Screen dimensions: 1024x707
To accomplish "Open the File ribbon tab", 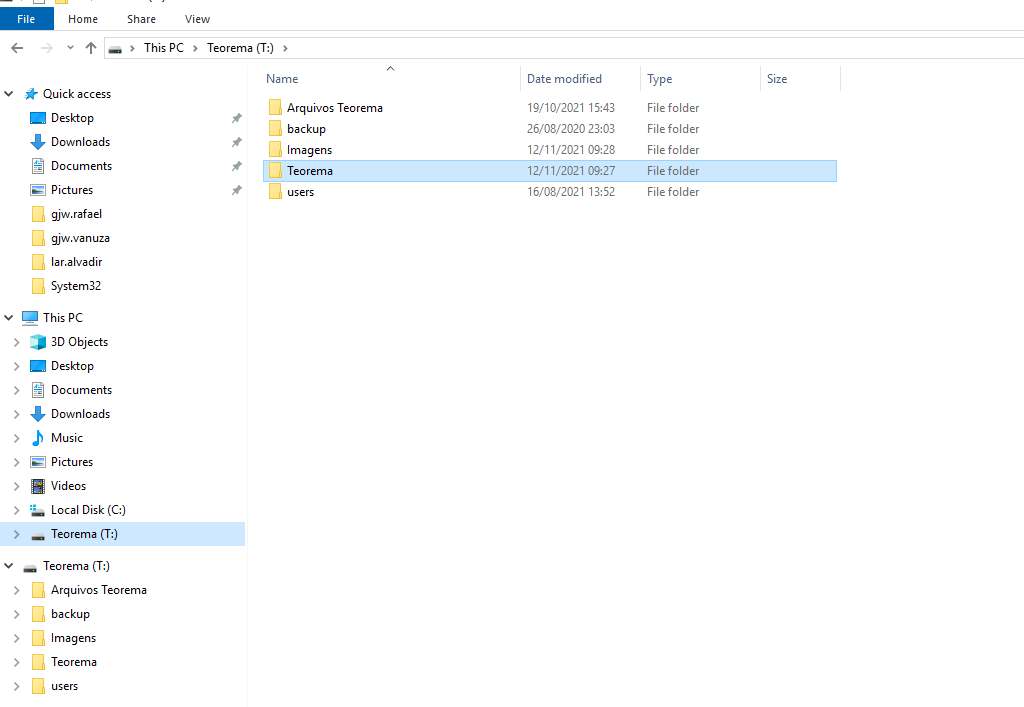I will click(26, 19).
